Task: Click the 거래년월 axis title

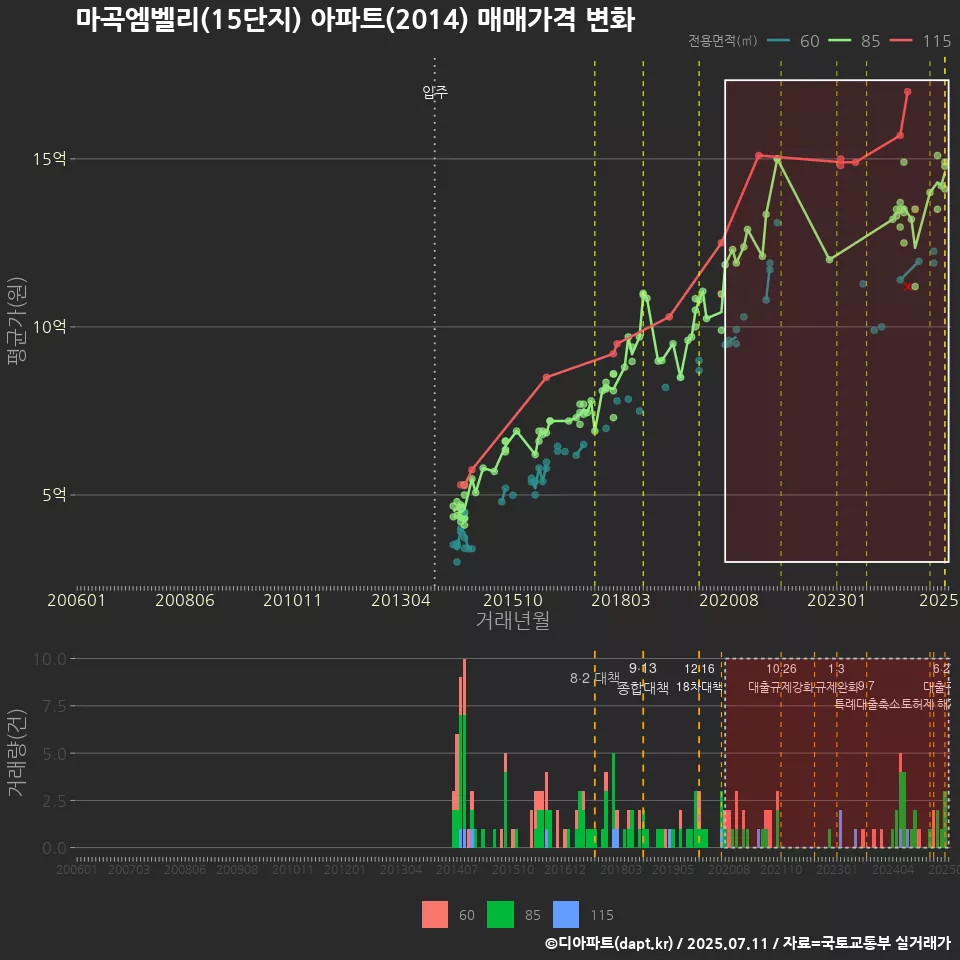Action: [x=512, y=620]
